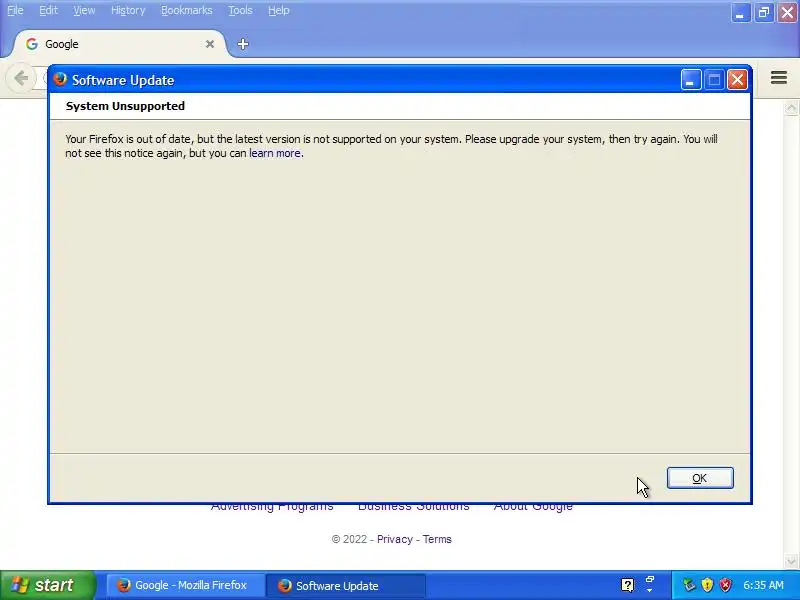Open the View menu

tap(84, 10)
